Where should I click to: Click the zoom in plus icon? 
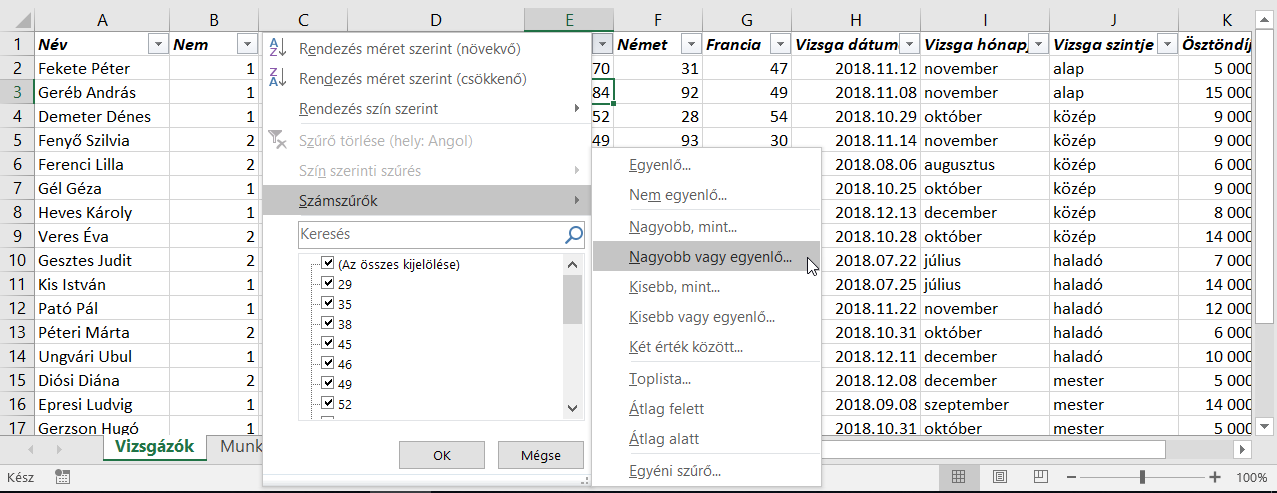[1215, 477]
